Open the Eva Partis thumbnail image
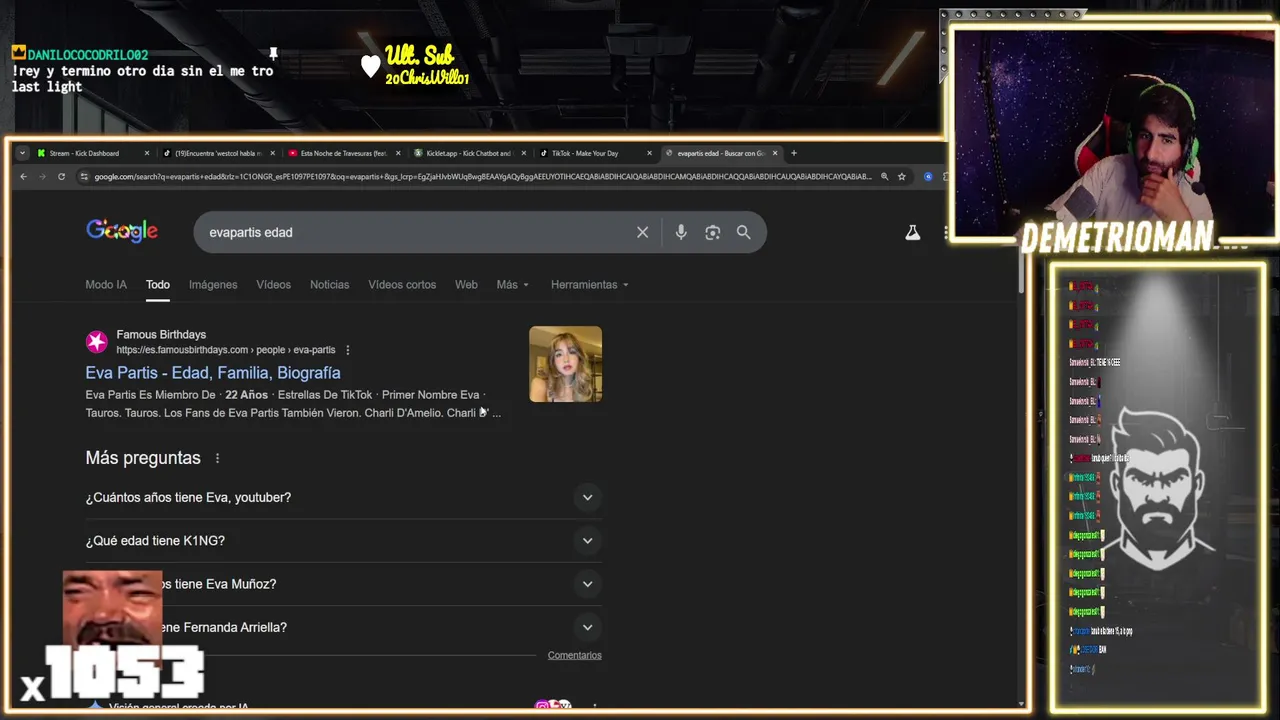 [x=565, y=364]
